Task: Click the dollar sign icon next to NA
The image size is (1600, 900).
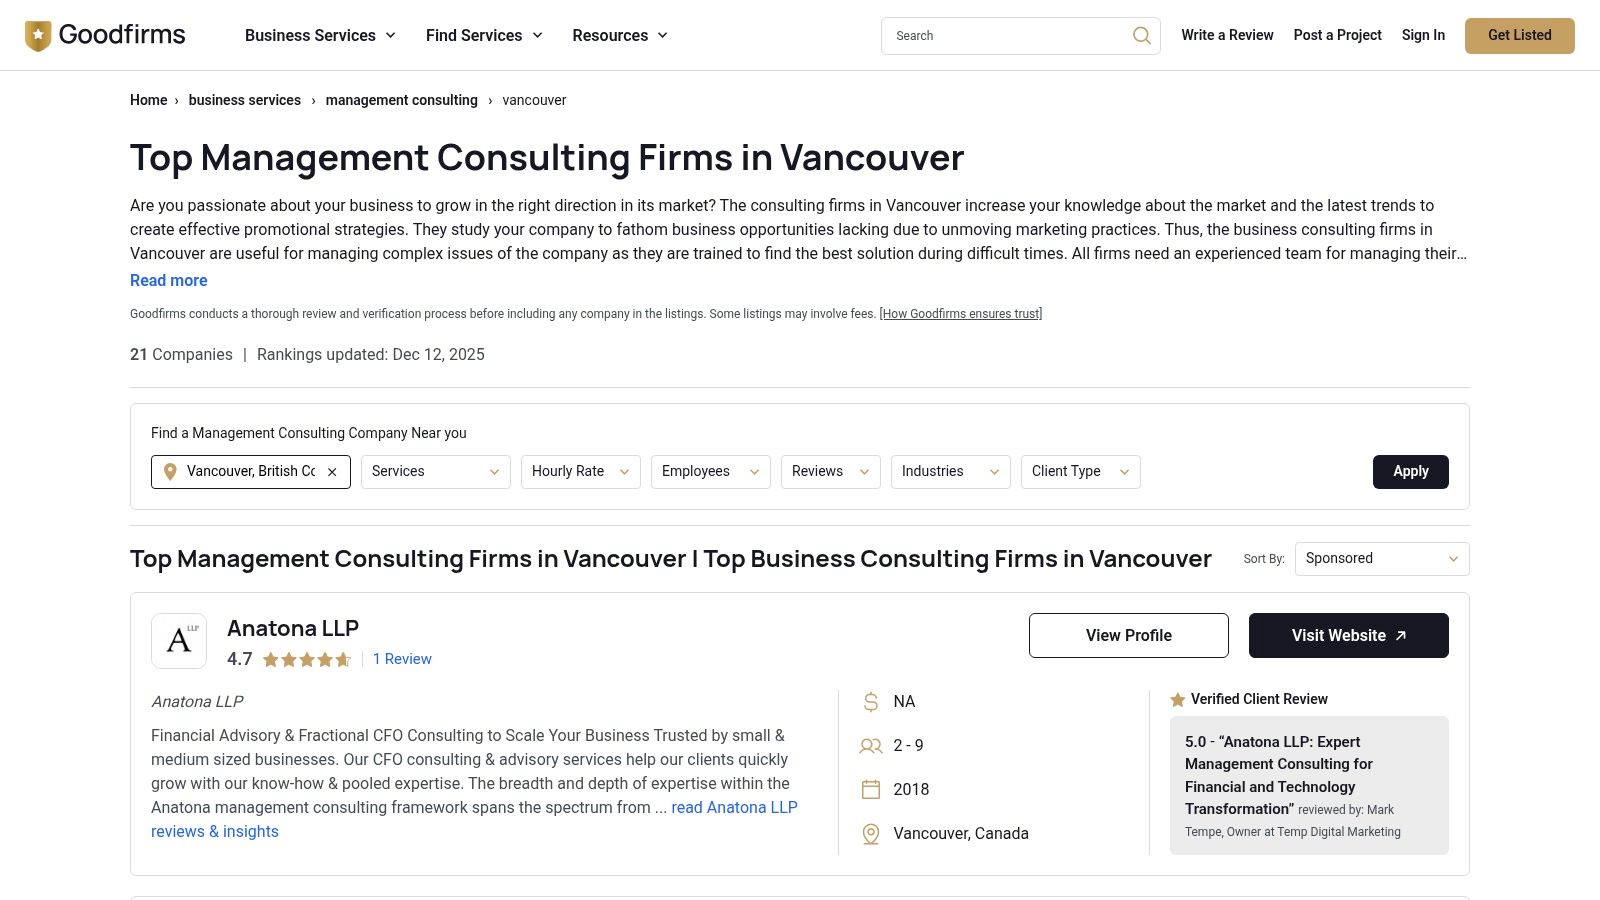Action: pos(870,701)
